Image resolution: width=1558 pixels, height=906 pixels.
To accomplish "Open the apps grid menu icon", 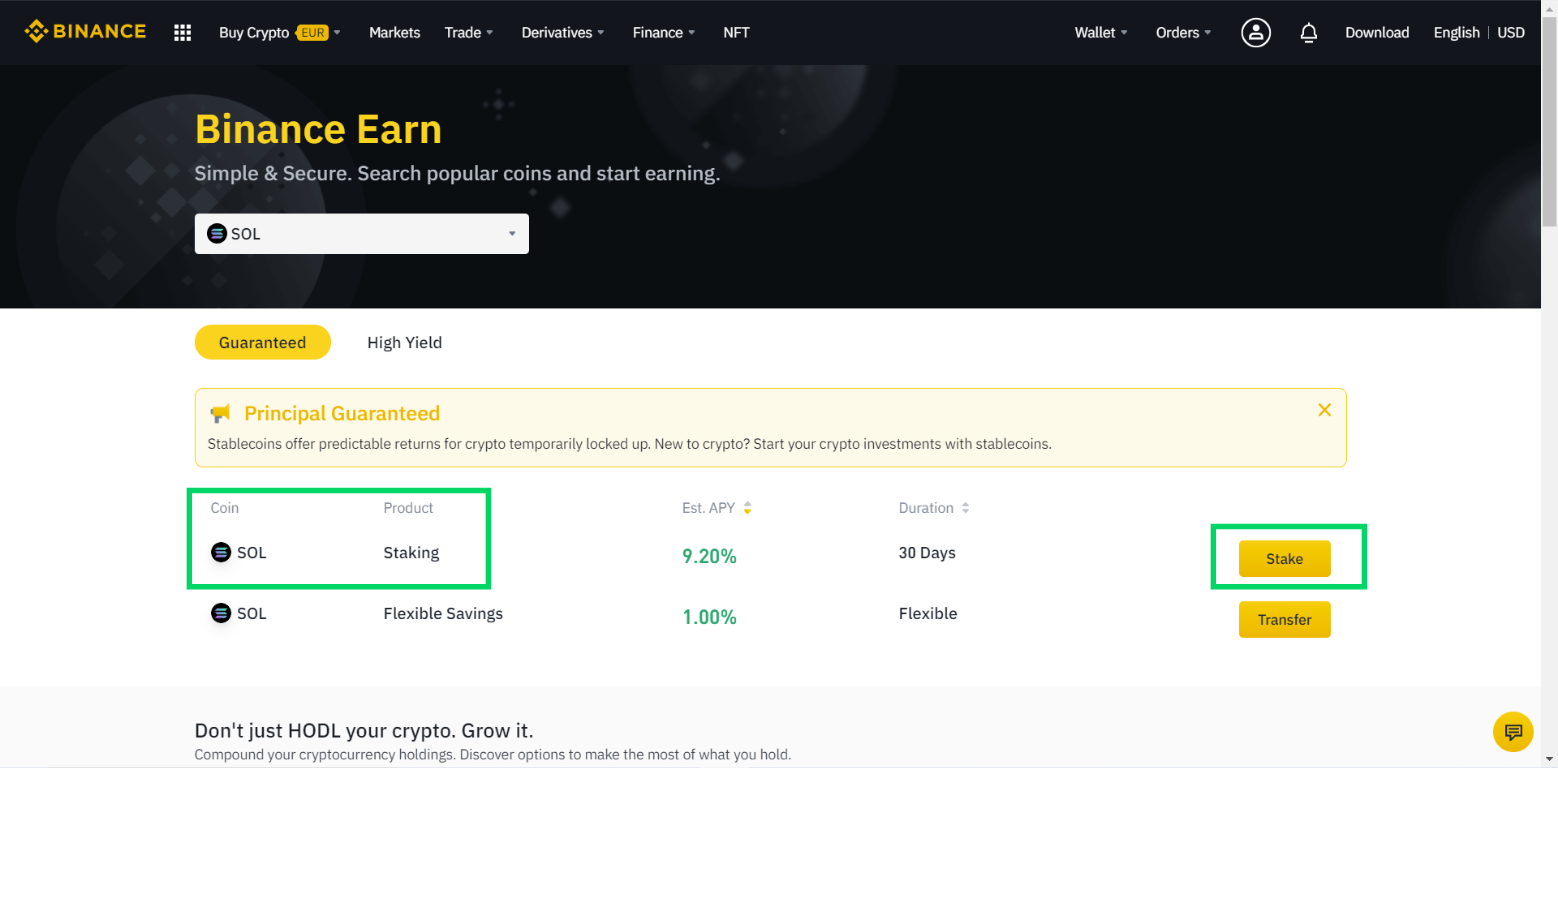I will coord(182,33).
